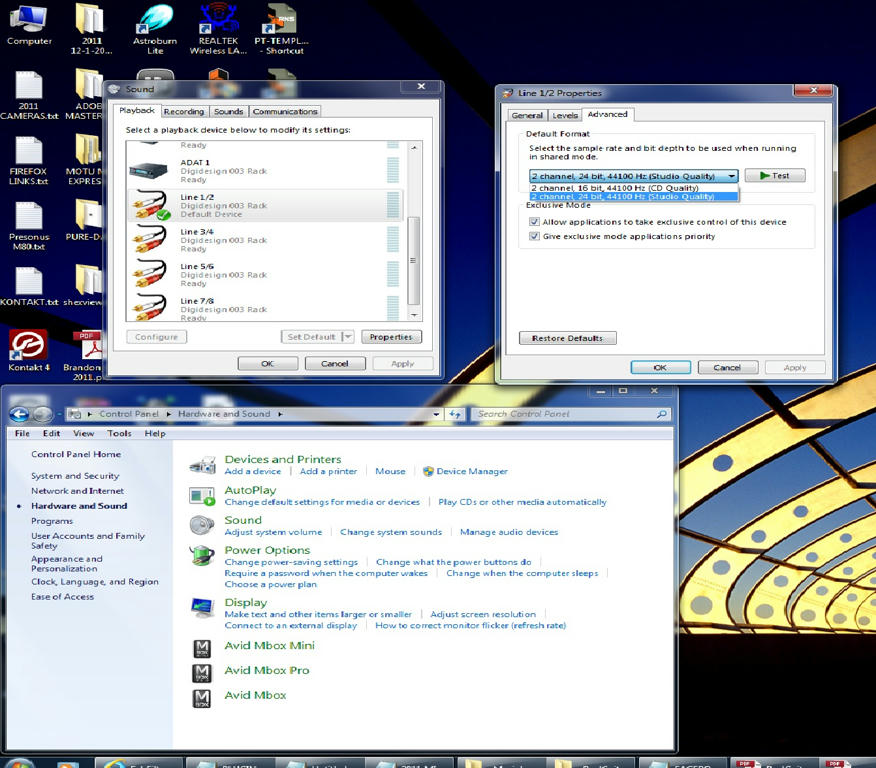Click the Sound speaker icon in Control Panel
Screen dimensions: 876x768
[x=202, y=525]
